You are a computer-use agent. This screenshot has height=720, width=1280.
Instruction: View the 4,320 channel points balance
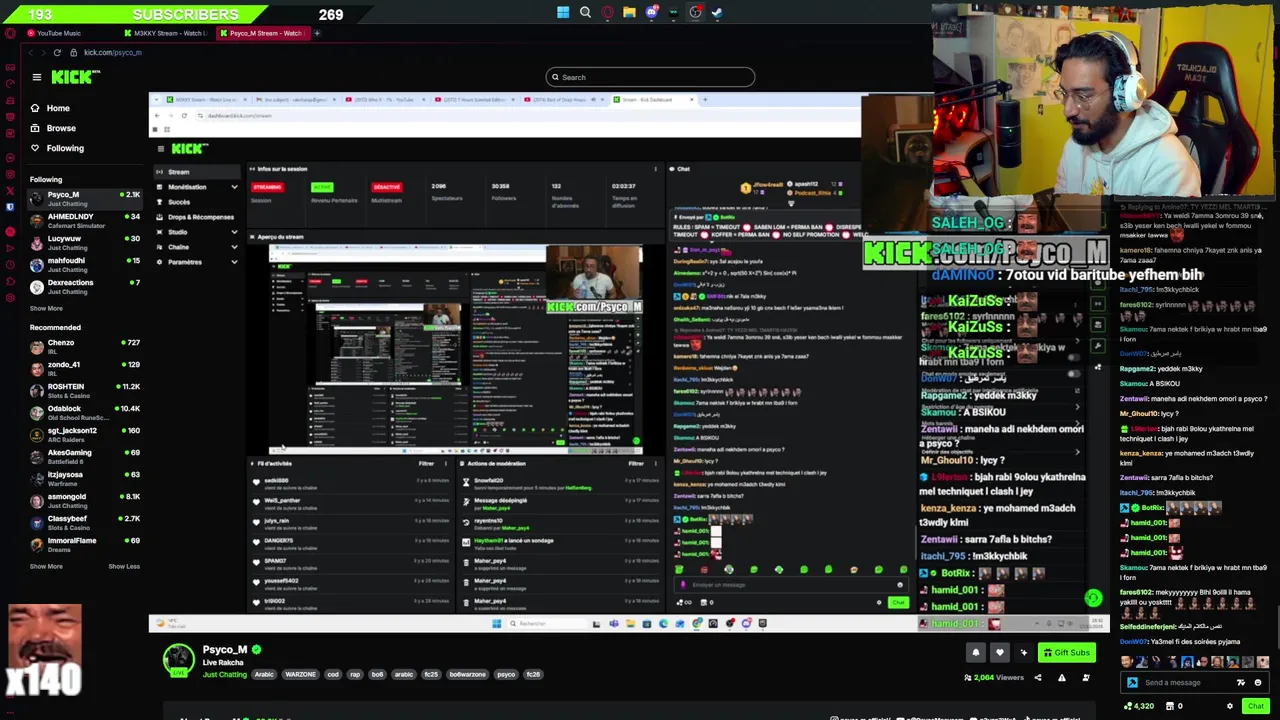pos(1139,706)
